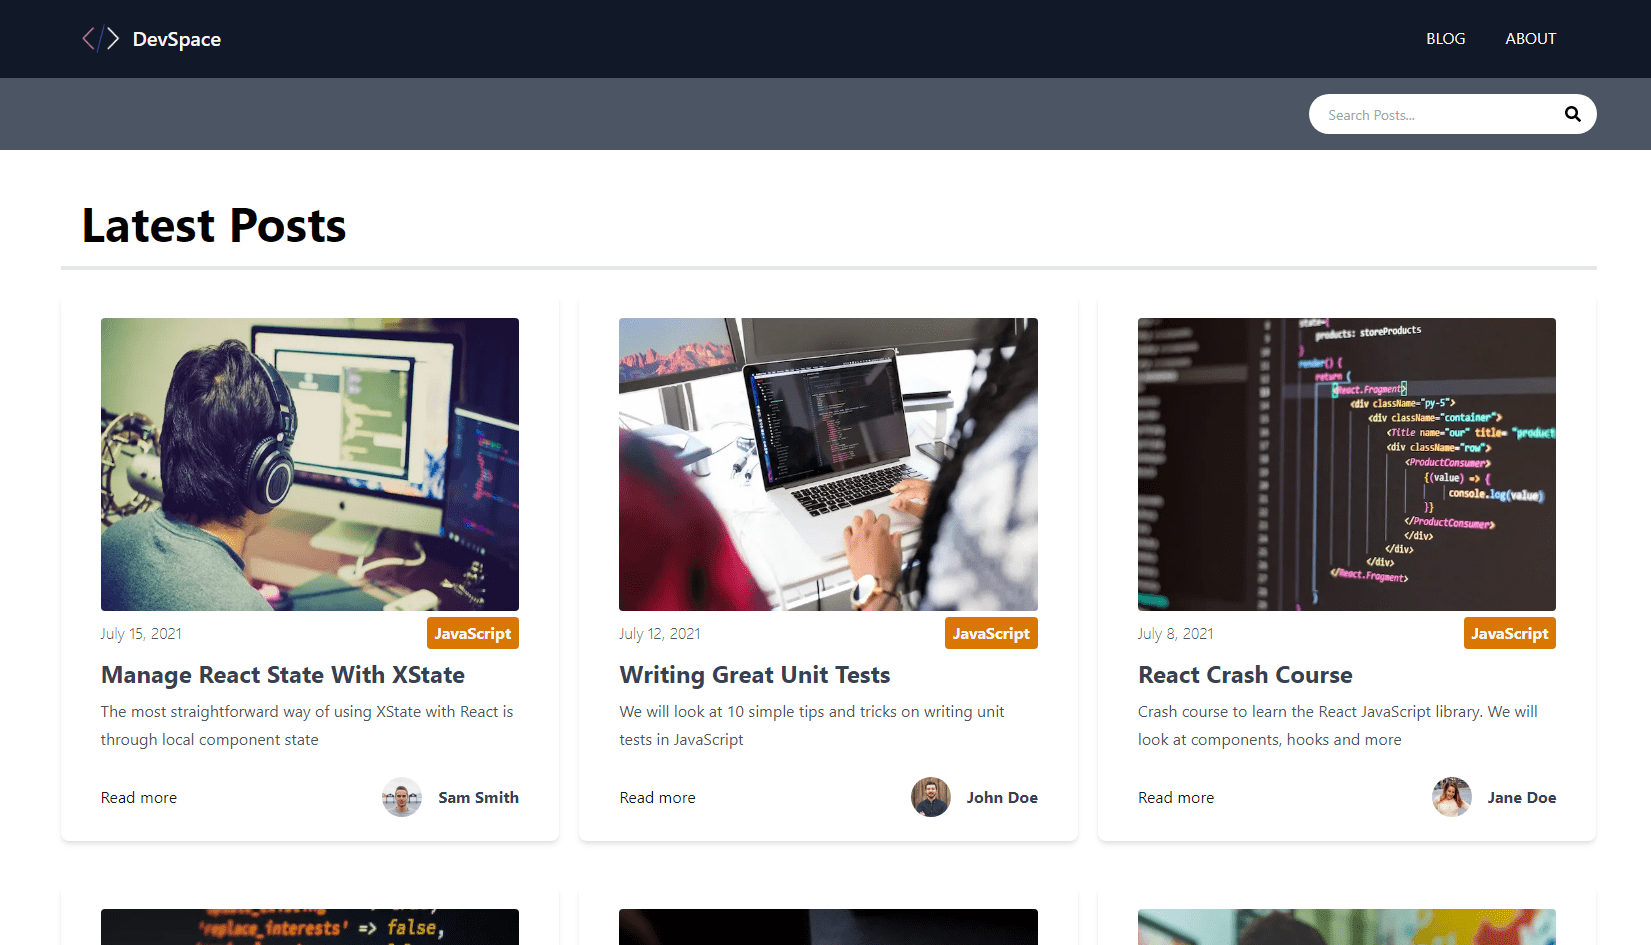The width and height of the screenshot is (1651, 945).
Task: Open the Writing Great Unit Tests title
Action: [755, 675]
